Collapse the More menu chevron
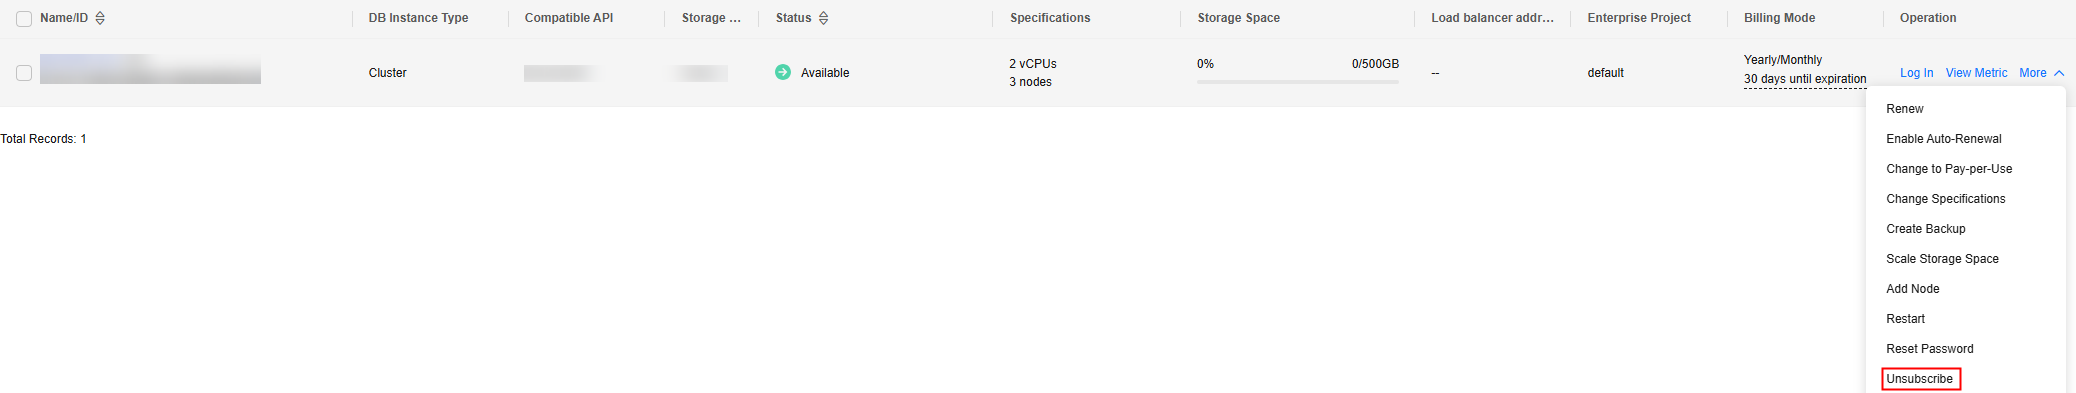Image resolution: width=2076 pixels, height=393 pixels. 2059,73
